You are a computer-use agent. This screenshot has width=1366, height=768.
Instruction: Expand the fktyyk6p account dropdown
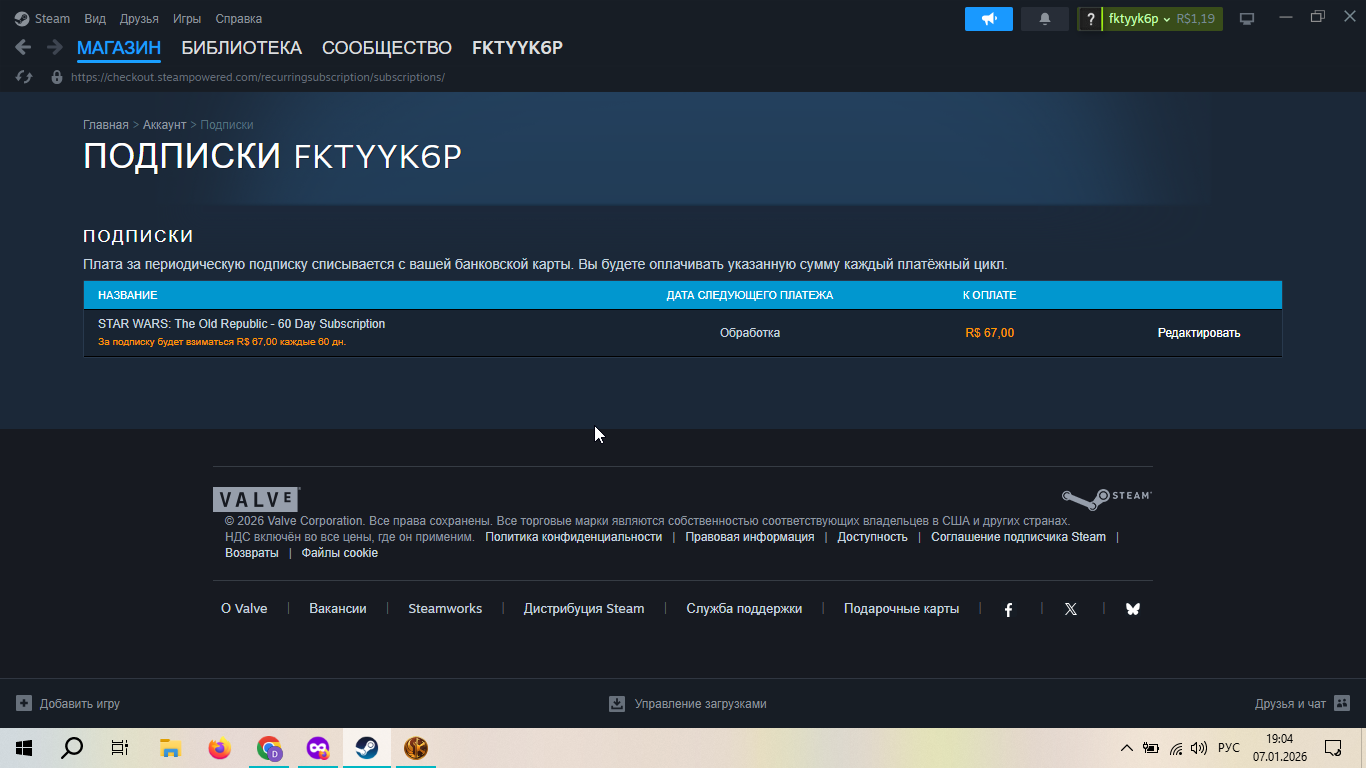coord(1139,19)
